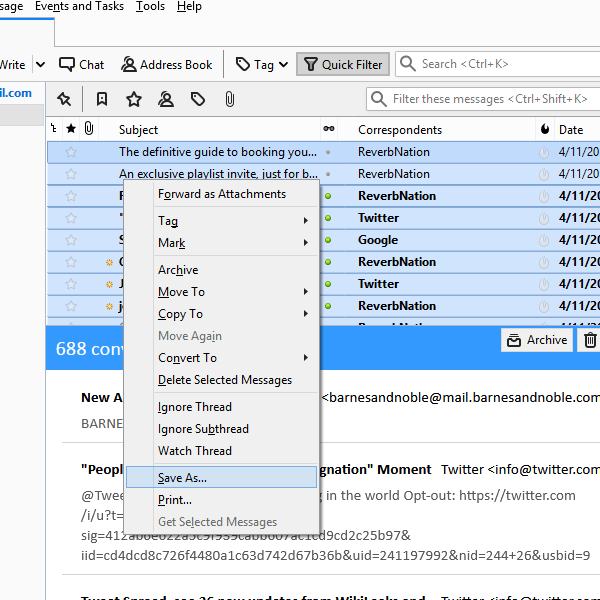This screenshot has width=600, height=600.
Task: Toggle the Quick Filter bar
Action: 342,64
